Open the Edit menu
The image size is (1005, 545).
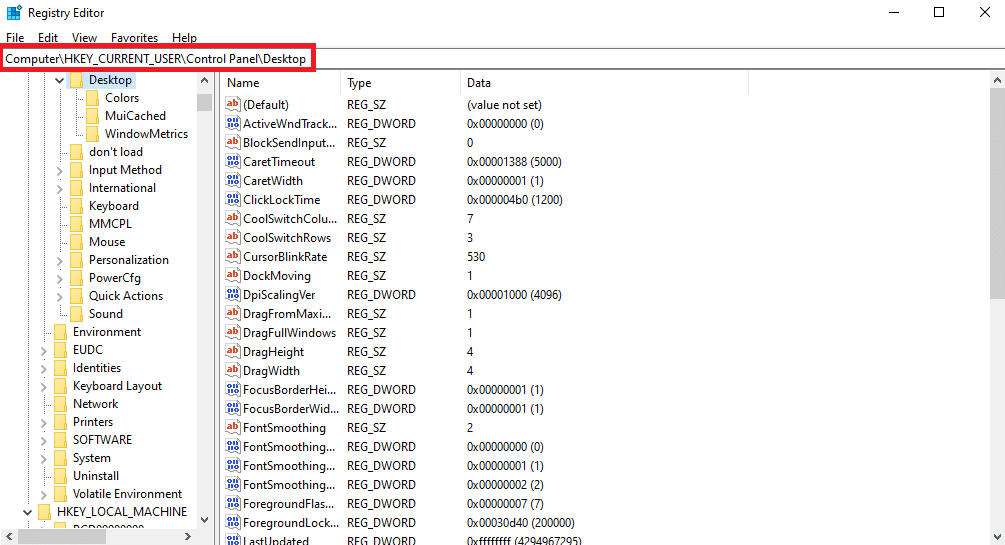[47, 38]
